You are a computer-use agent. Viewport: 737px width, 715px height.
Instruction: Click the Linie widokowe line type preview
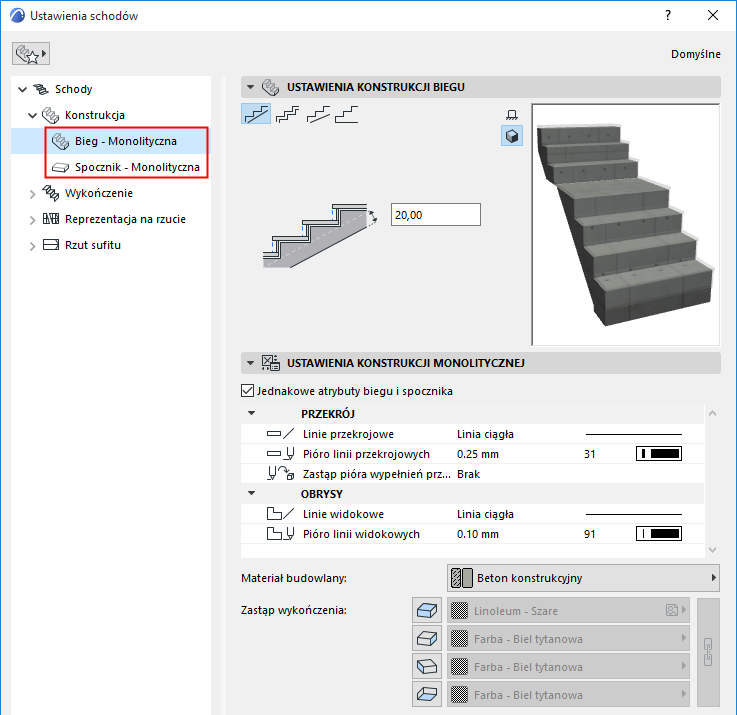(x=633, y=514)
